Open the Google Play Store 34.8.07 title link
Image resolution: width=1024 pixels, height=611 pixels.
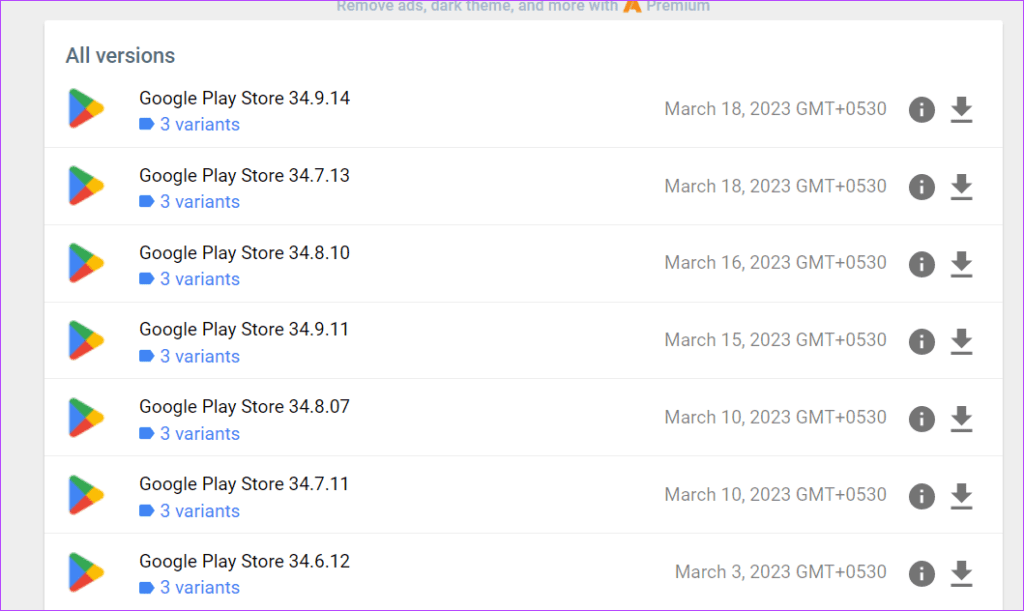coord(244,407)
